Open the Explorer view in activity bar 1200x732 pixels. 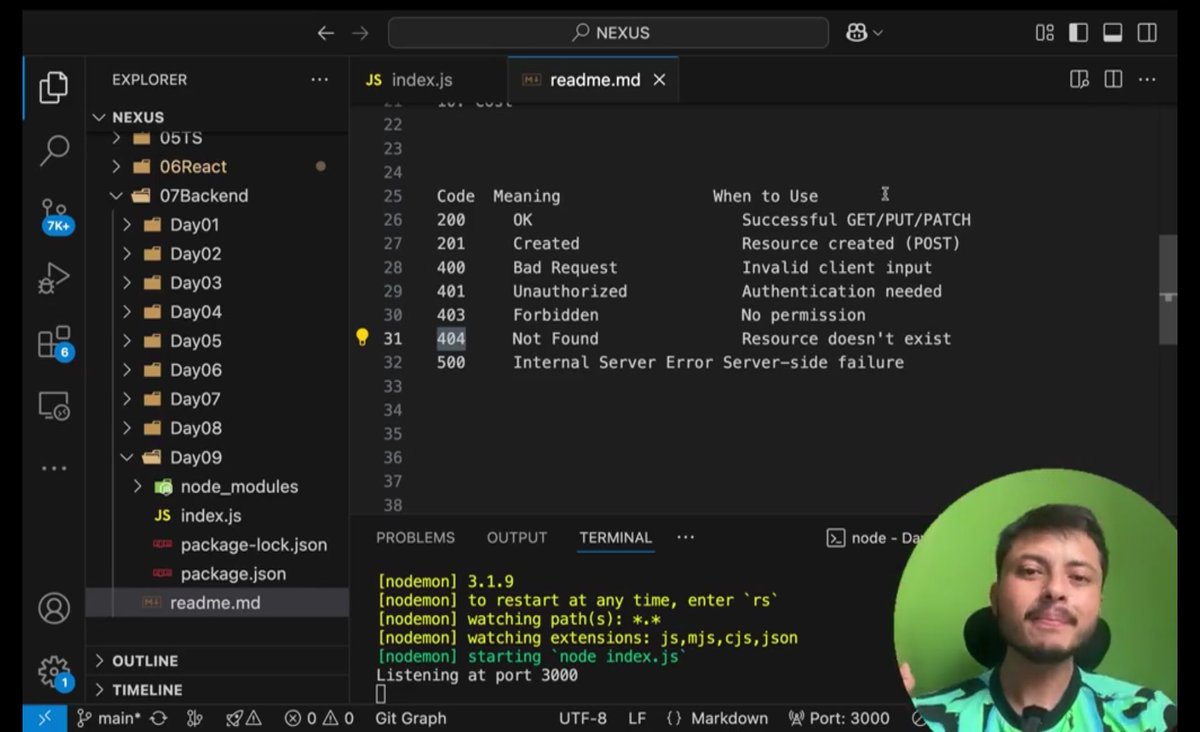coord(54,88)
